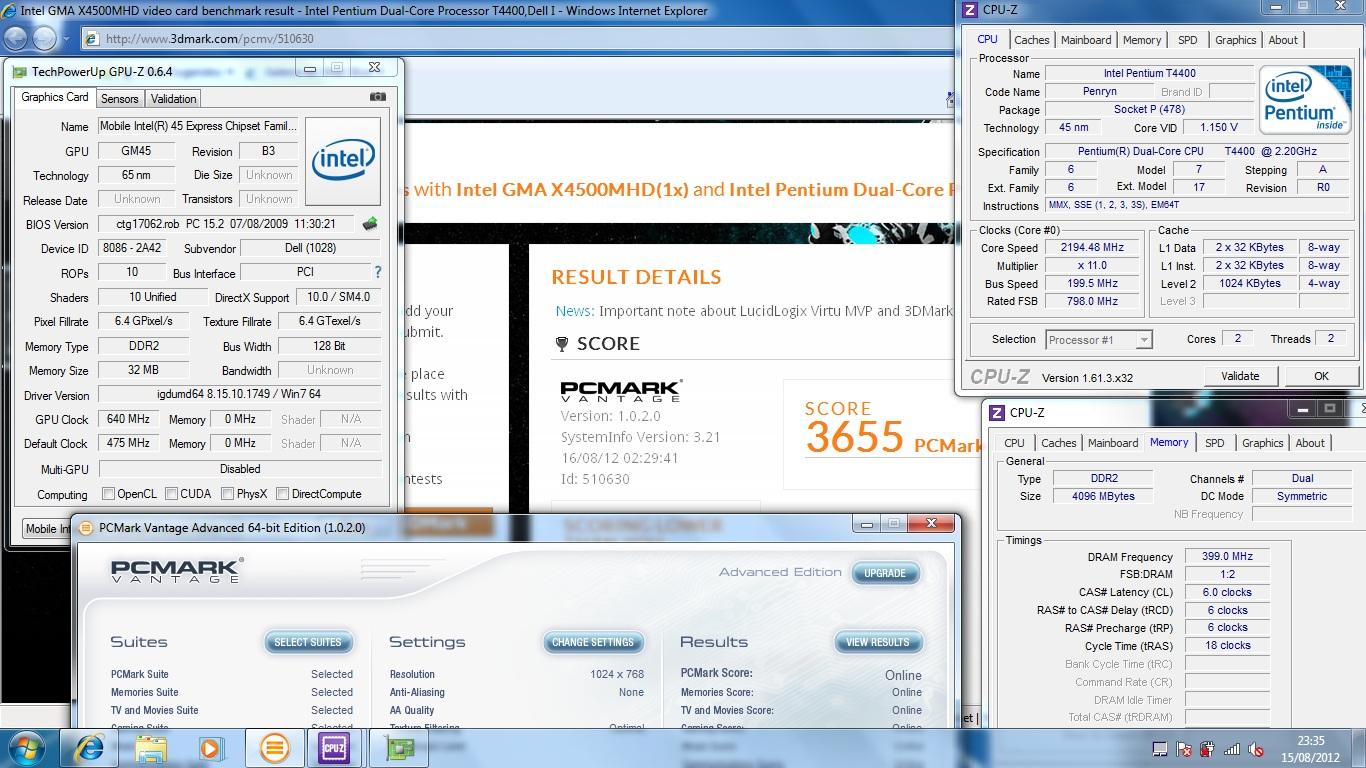This screenshot has height=768, width=1366.
Task: Click the power plug tray icon
Action: [x=1208, y=749]
